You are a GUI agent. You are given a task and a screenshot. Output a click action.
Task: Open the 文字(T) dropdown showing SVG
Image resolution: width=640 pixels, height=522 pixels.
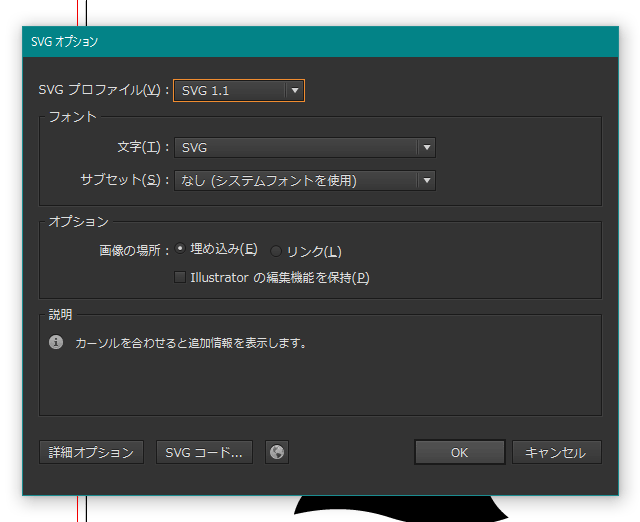[305, 147]
